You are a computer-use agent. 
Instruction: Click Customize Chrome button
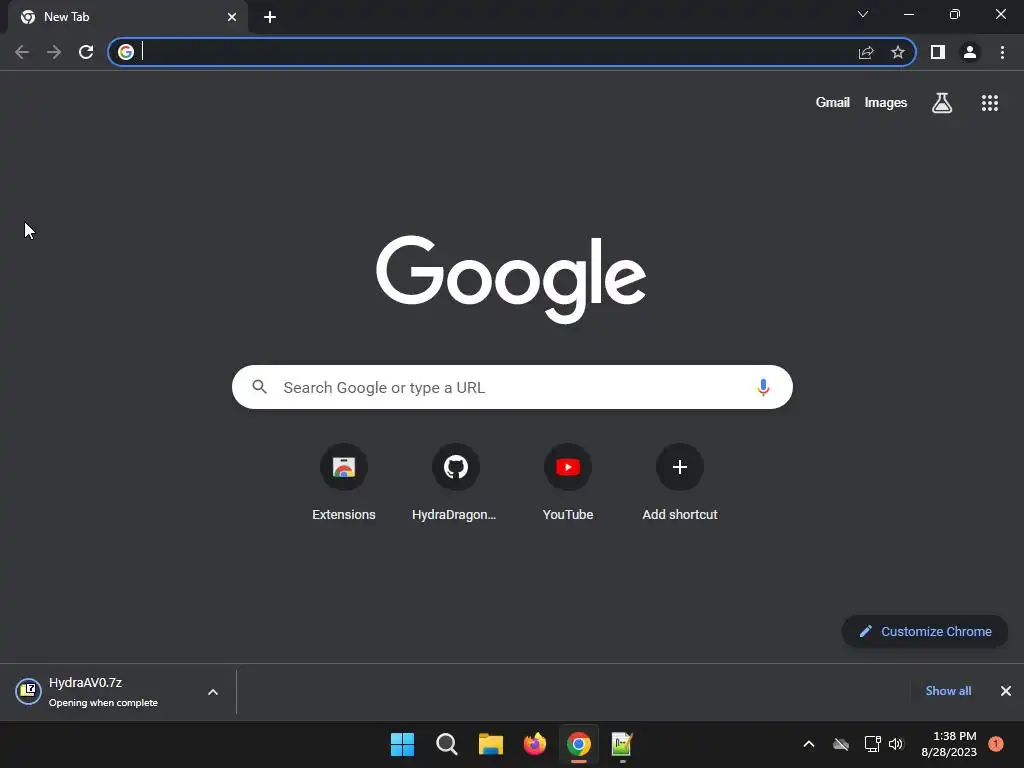[x=925, y=632]
